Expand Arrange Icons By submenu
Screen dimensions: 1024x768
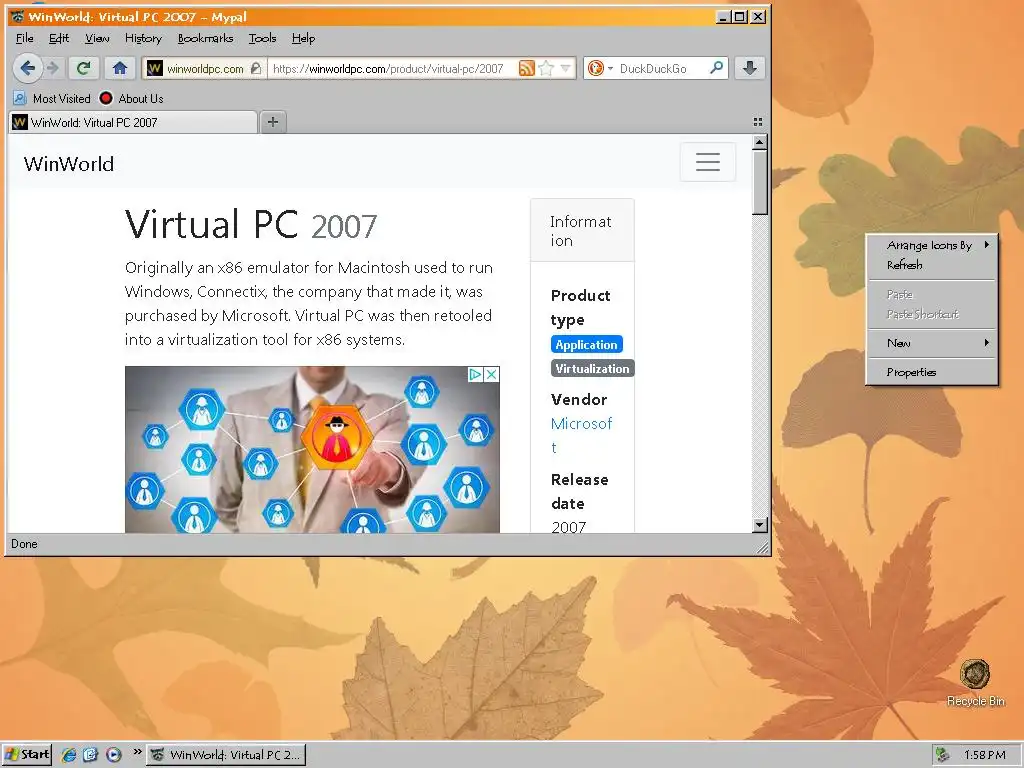(x=932, y=245)
